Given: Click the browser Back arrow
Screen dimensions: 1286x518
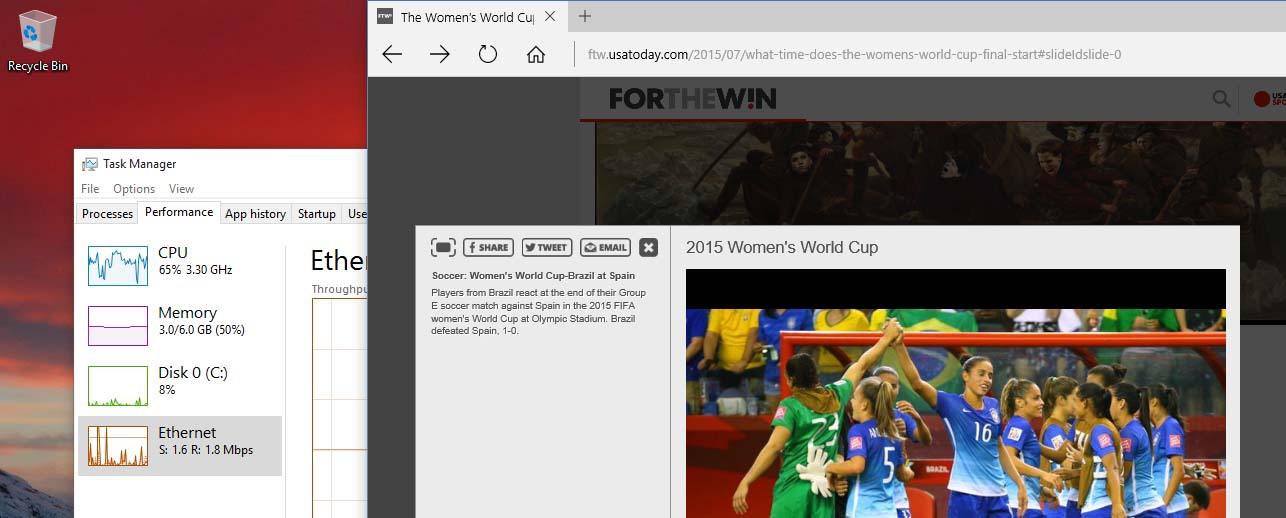Looking at the screenshot, I should coord(392,54).
